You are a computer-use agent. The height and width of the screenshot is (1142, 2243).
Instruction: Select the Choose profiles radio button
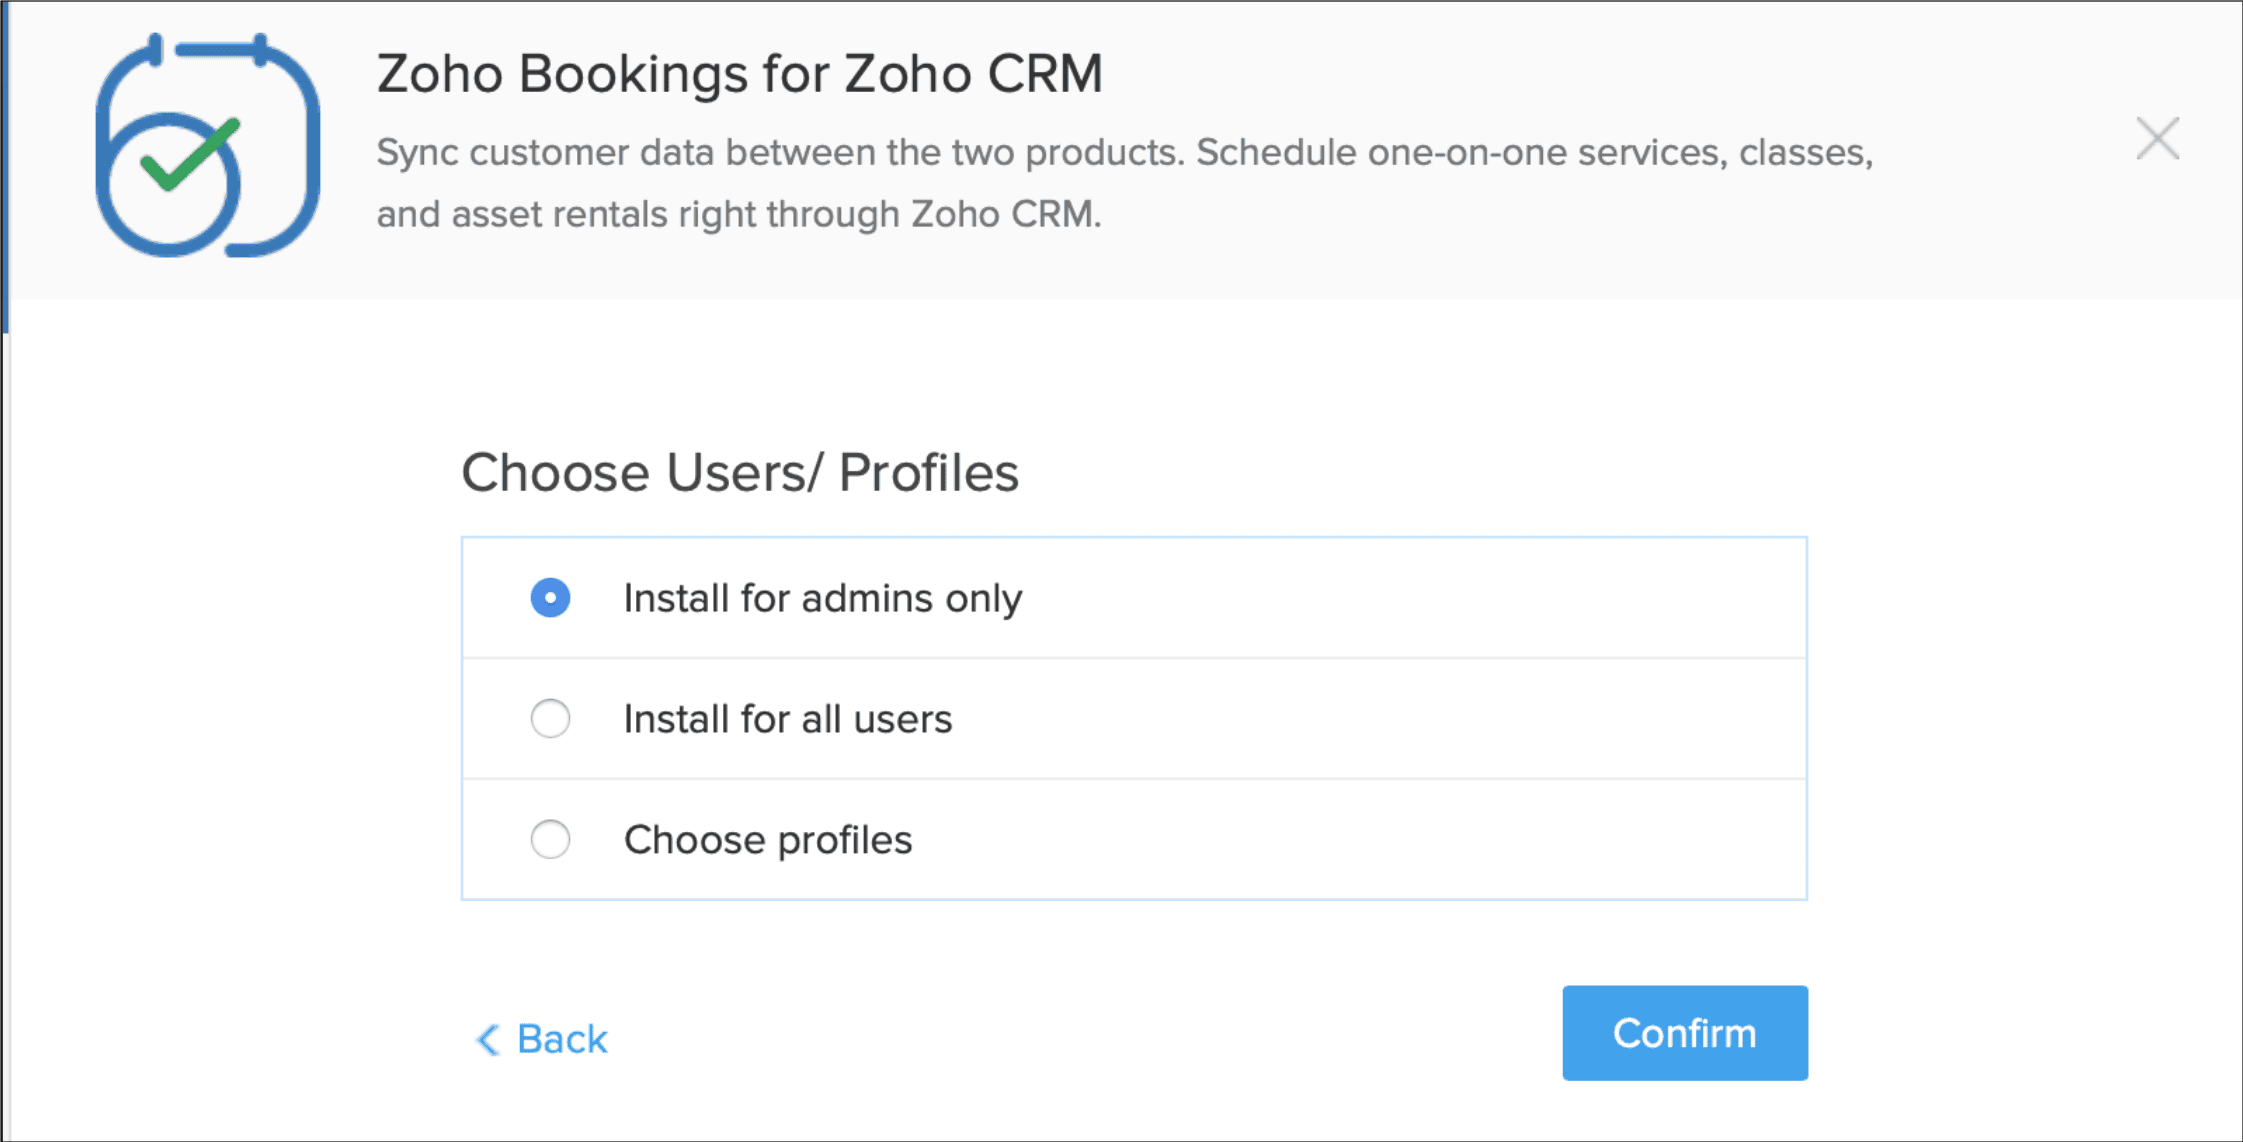click(x=550, y=839)
